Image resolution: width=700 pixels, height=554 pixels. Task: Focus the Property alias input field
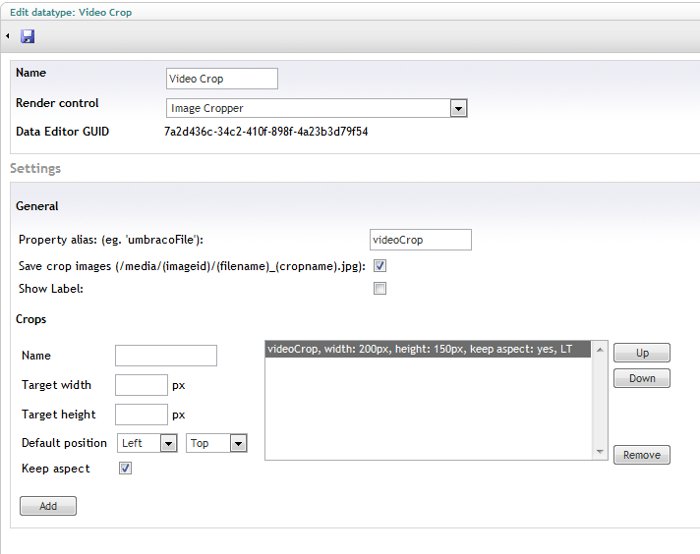click(x=420, y=240)
